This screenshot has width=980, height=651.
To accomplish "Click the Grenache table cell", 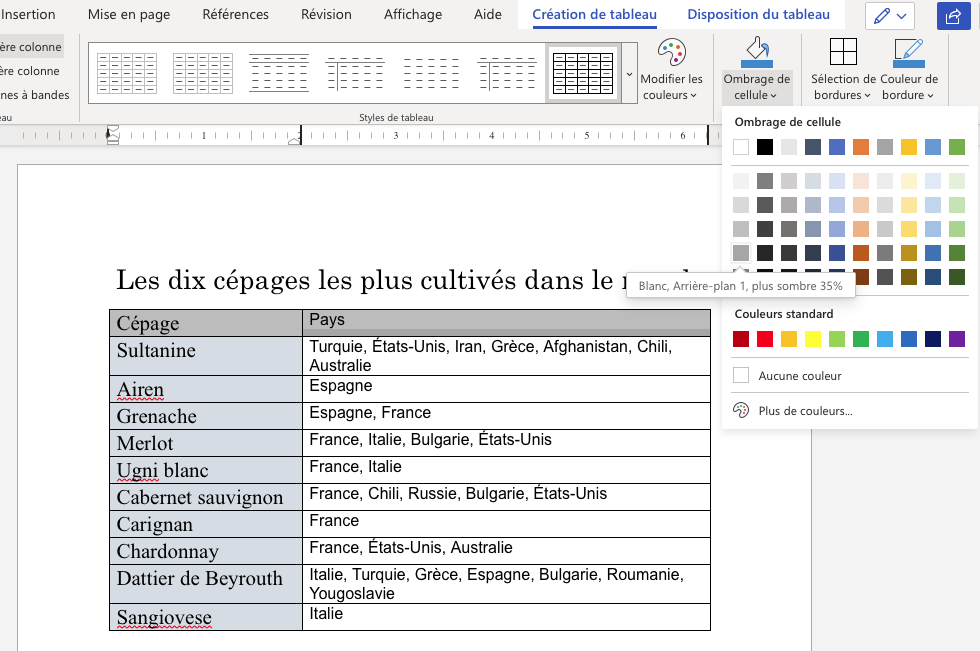I will (x=206, y=415).
